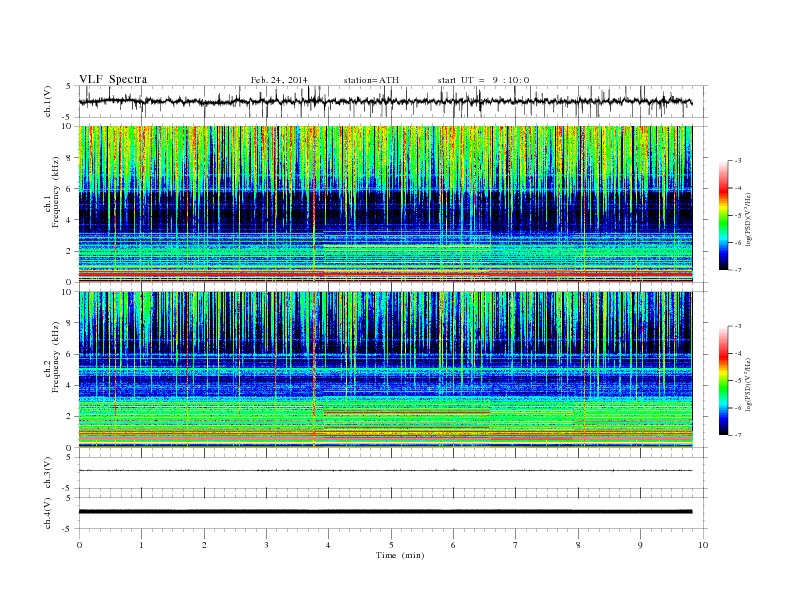Click the ch.1 spectrogram color bar

tap(723, 215)
